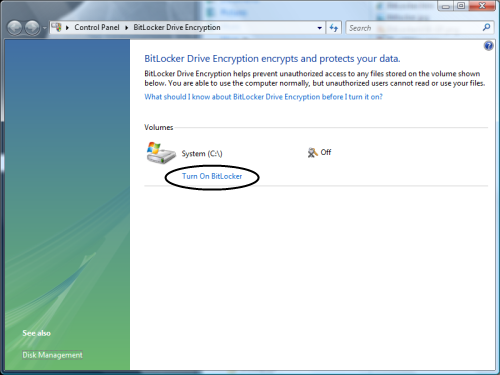Select BitLocker Drive Encryption breadcrumb

(177, 27)
